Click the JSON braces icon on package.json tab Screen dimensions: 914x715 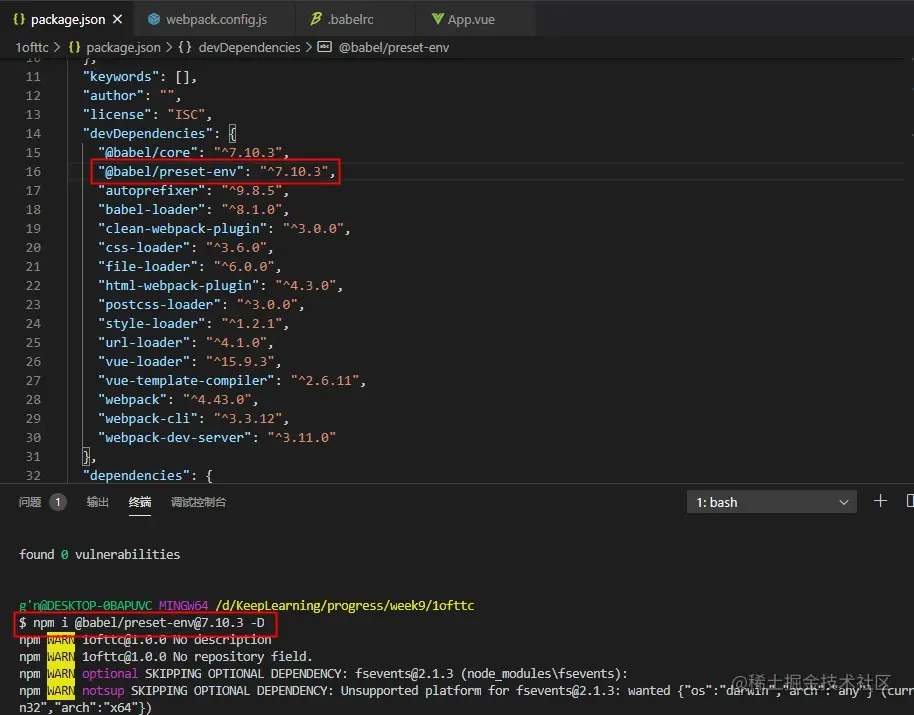[x=19, y=19]
